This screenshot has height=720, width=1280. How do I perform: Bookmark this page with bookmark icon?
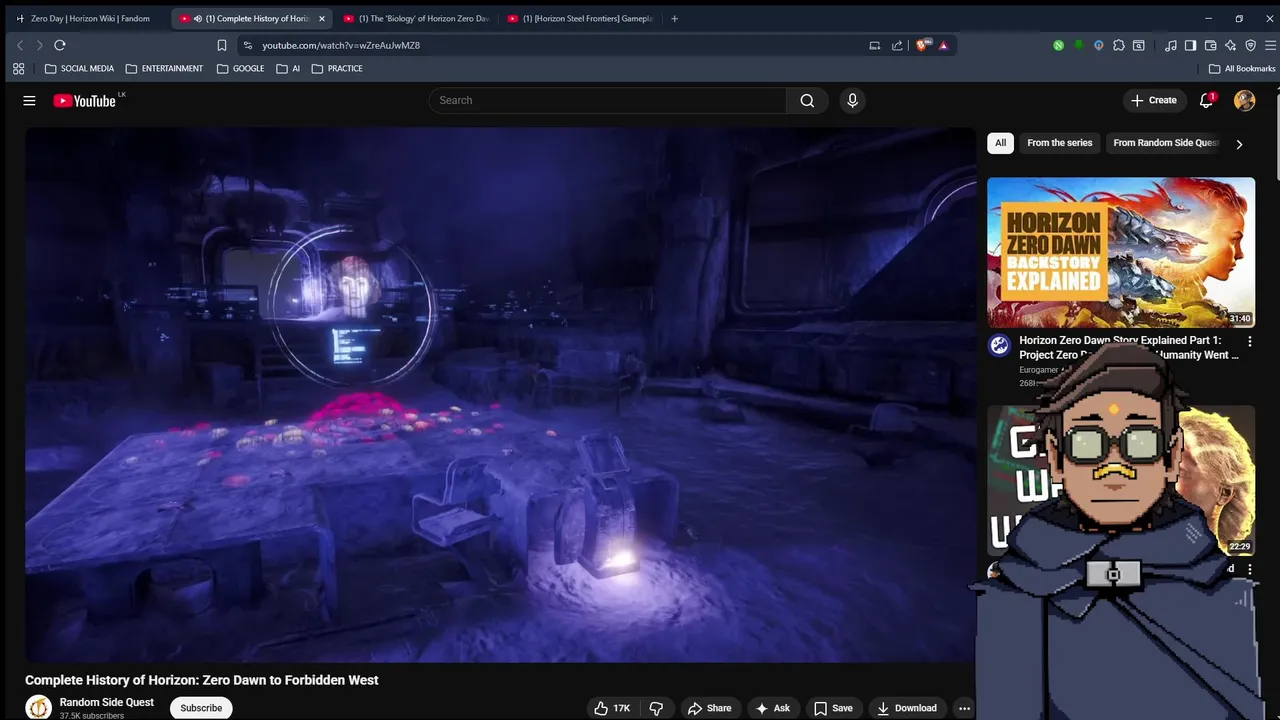click(222, 45)
